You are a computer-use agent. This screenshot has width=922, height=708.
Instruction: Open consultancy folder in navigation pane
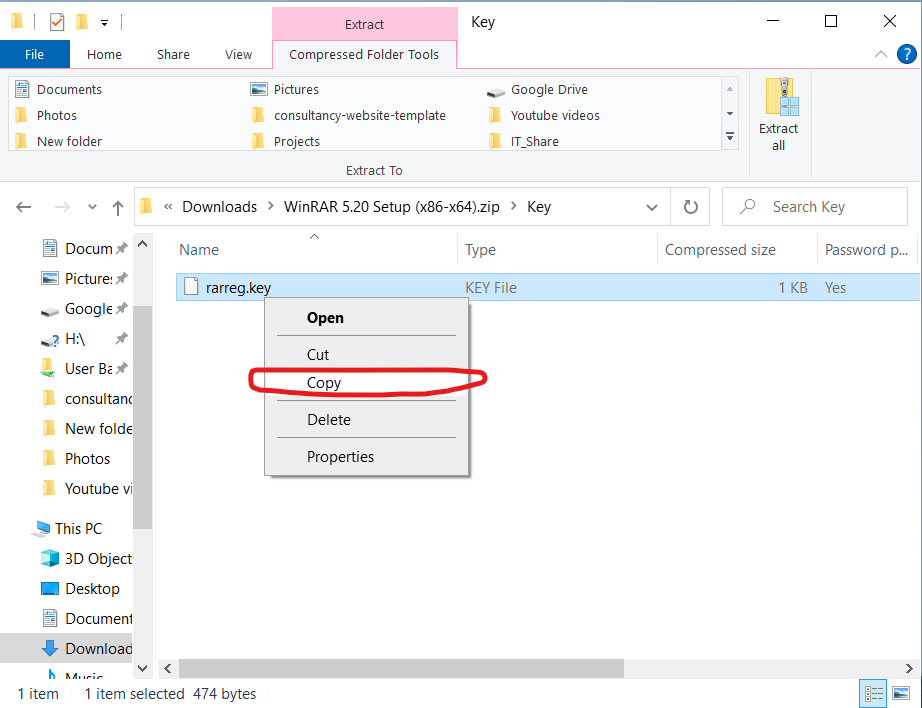click(87, 399)
